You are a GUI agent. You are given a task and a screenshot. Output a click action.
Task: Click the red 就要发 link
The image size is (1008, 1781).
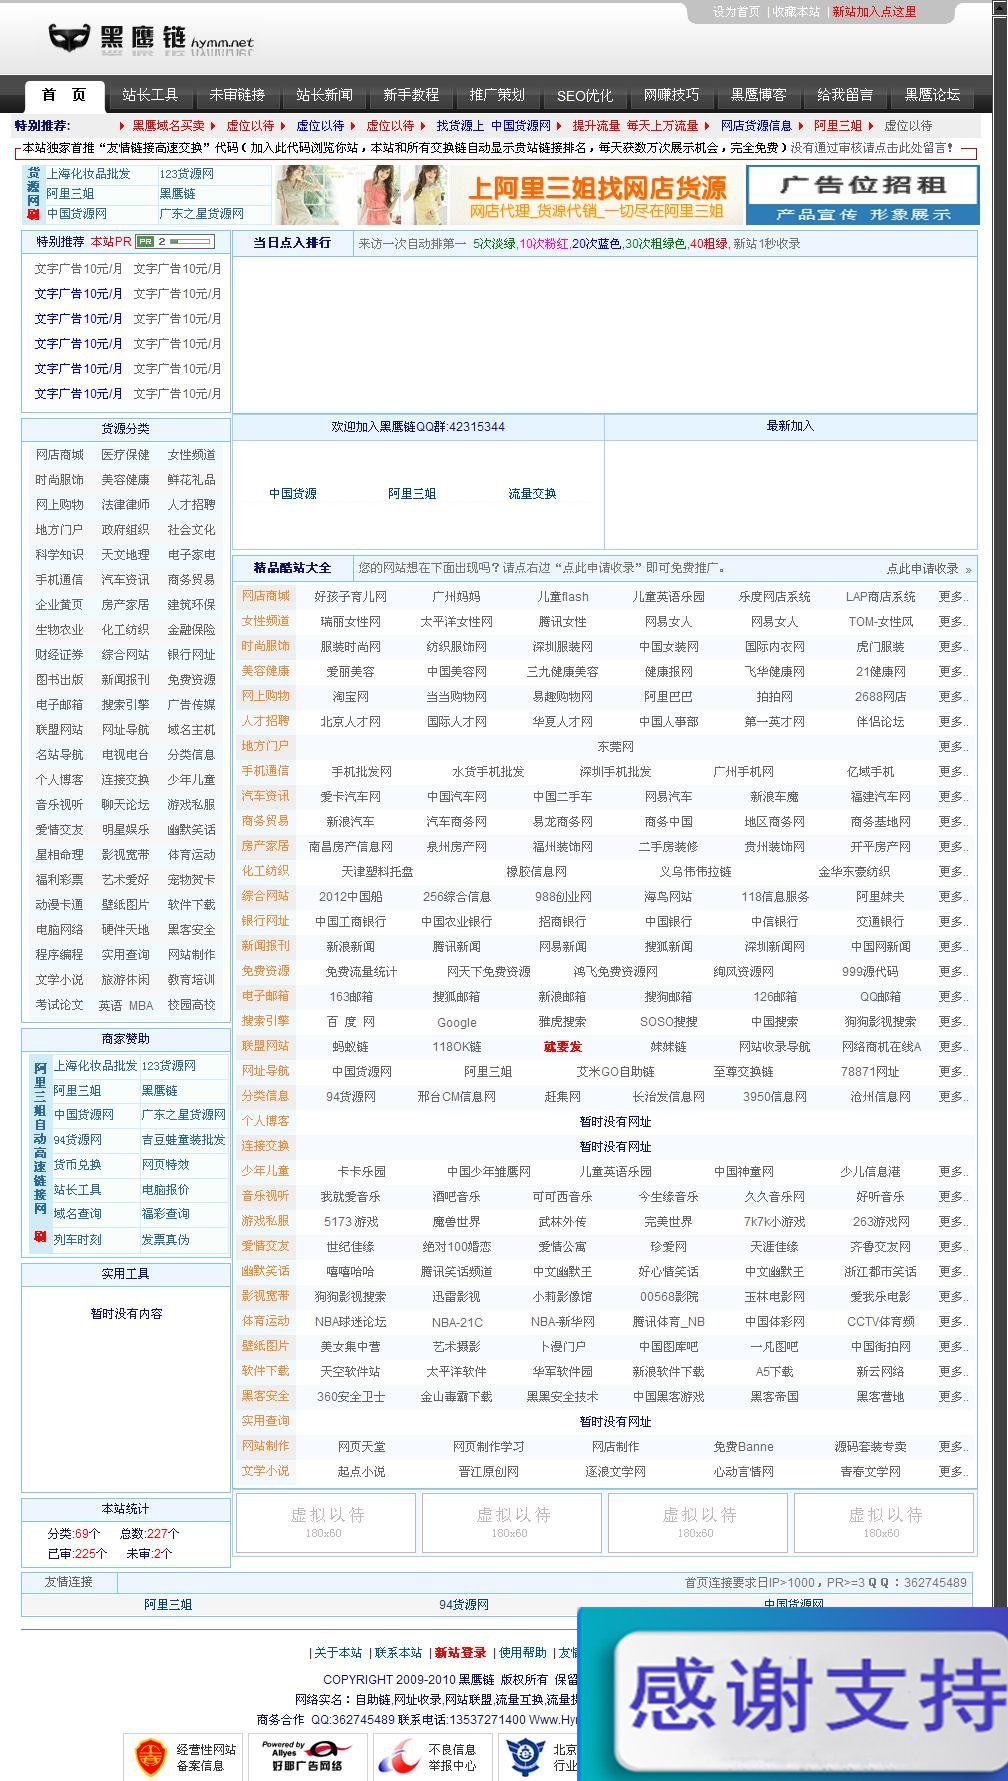coord(562,1047)
